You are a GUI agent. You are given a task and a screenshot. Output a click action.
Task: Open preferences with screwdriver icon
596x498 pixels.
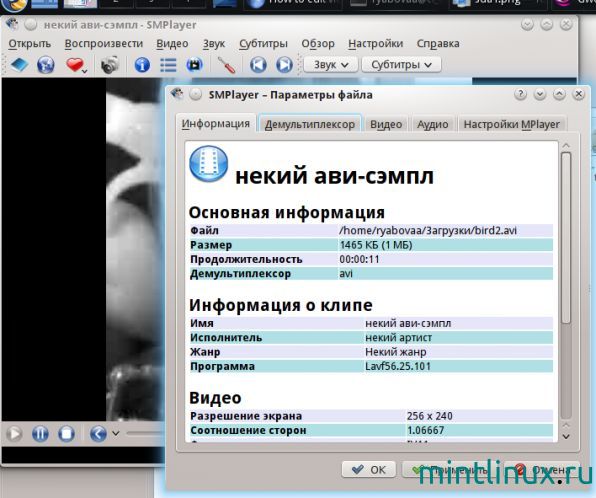tap(226, 65)
